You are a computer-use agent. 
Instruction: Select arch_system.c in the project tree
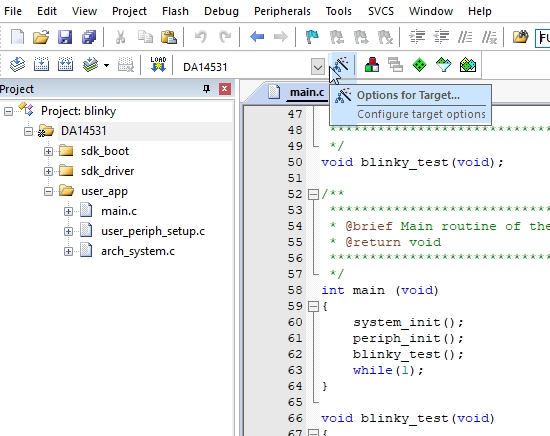click(x=138, y=251)
